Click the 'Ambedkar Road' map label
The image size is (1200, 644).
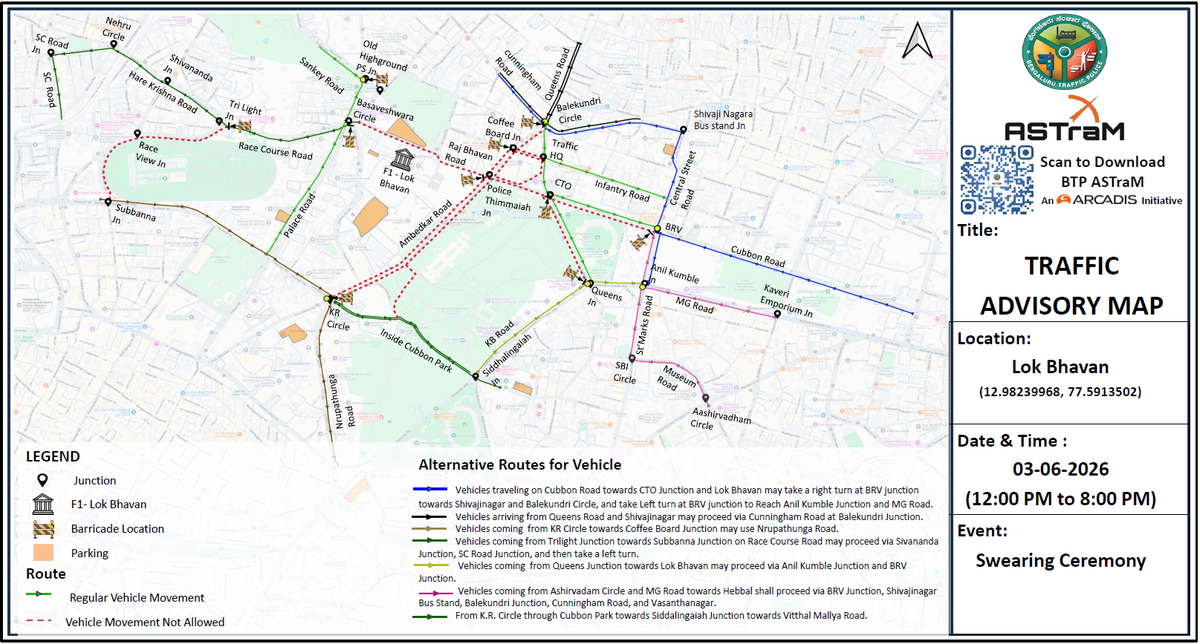point(428,222)
